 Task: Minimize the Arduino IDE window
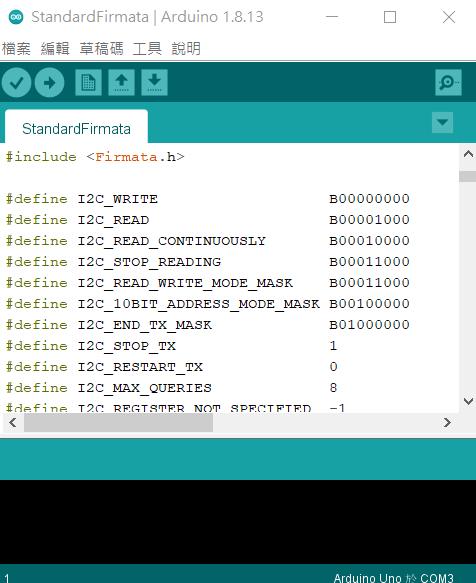pyautogui.click(x=332, y=17)
